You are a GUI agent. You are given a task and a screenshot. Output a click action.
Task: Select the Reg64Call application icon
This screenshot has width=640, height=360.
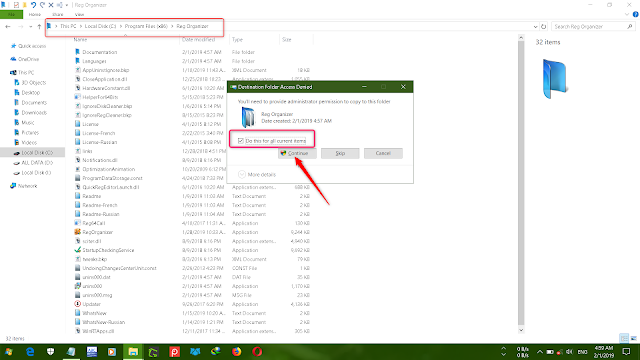pyautogui.click(x=78, y=223)
